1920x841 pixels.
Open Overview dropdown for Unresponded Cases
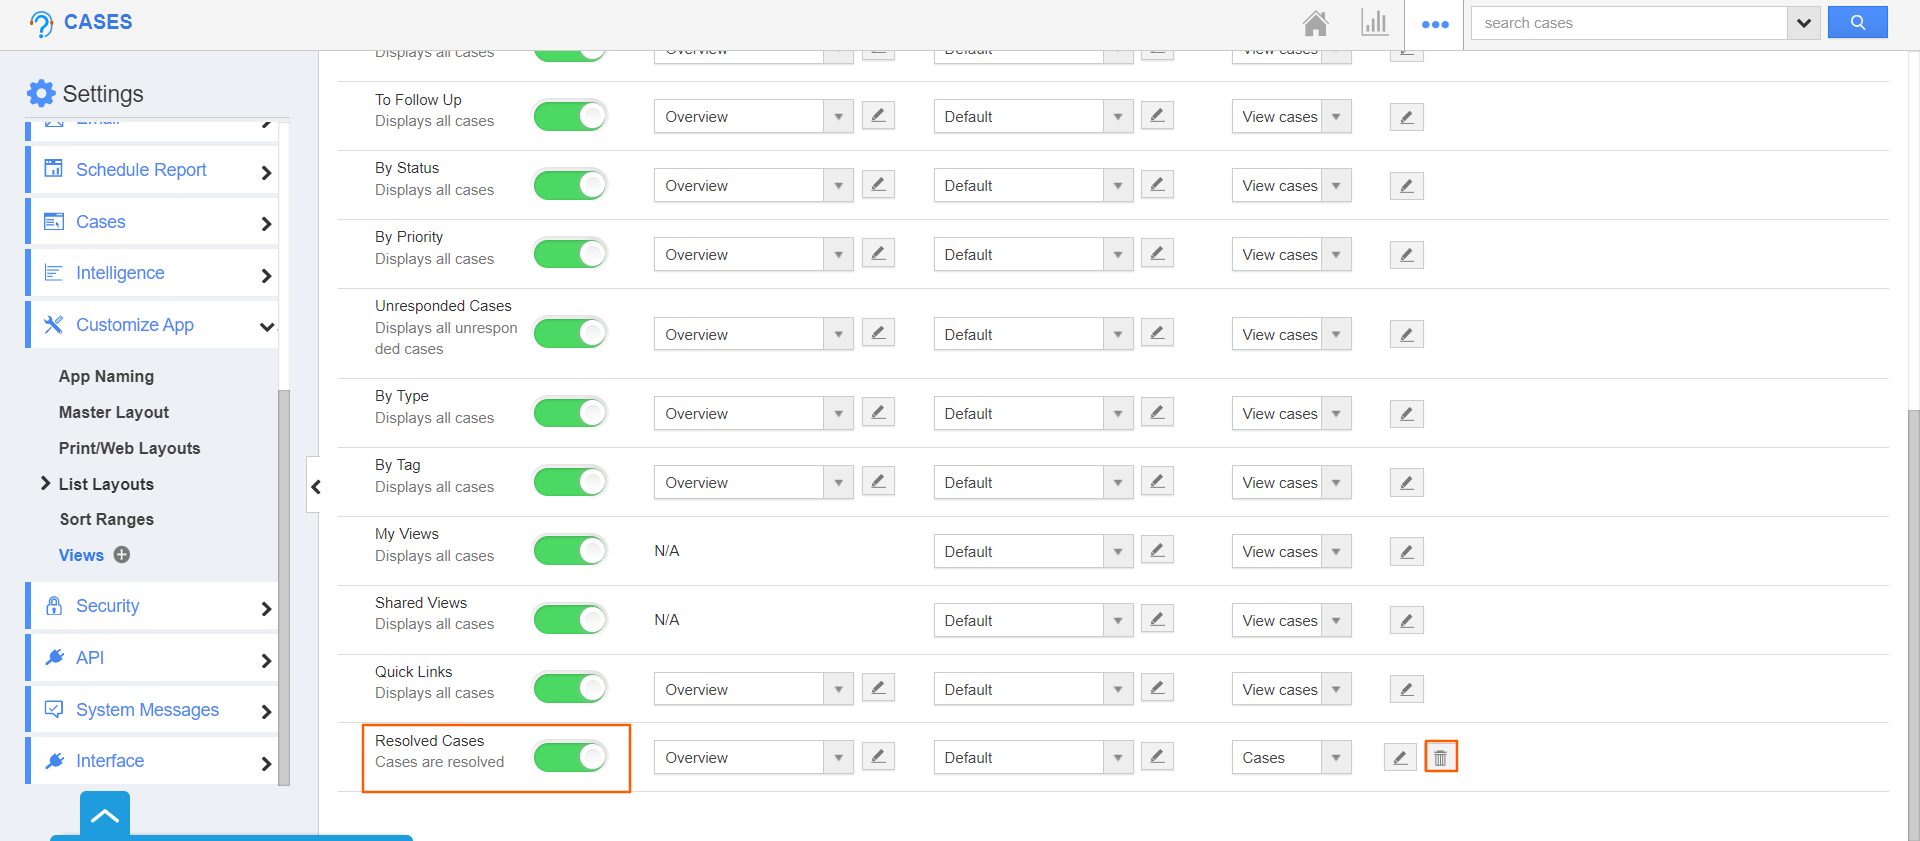pos(754,334)
